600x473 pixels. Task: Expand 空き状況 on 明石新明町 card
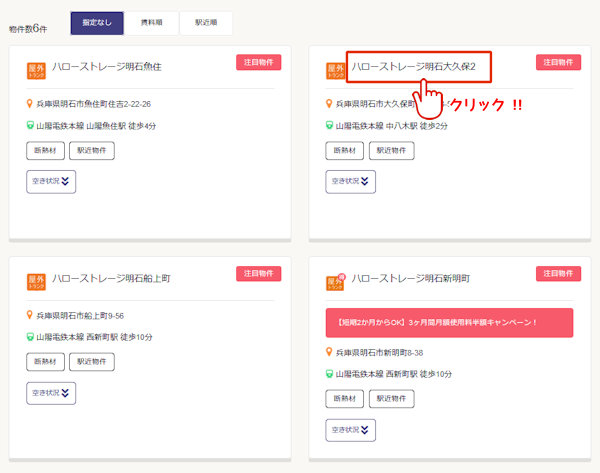pyautogui.click(x=351, y=430)
